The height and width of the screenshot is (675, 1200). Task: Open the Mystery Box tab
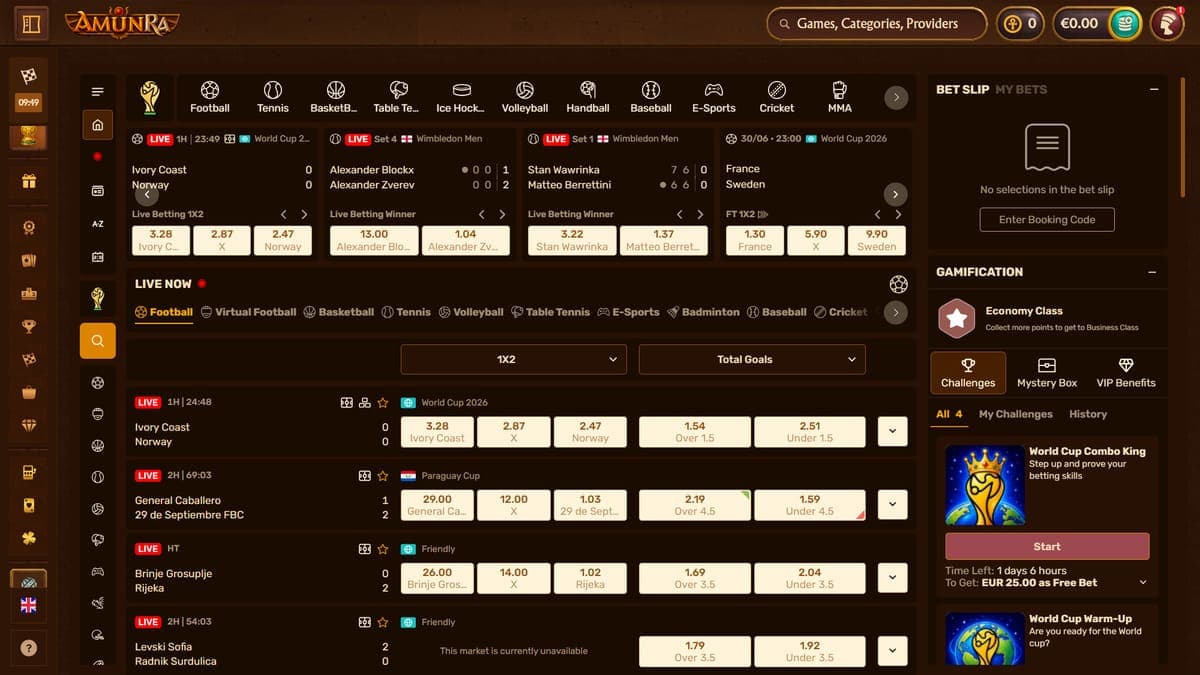click(1047, 373)
